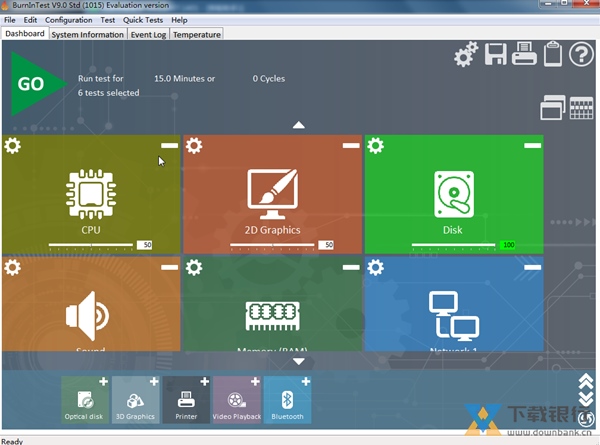Switch to the Temperature tab
Screen dimensions: 600x445
[x=196, y=34]
